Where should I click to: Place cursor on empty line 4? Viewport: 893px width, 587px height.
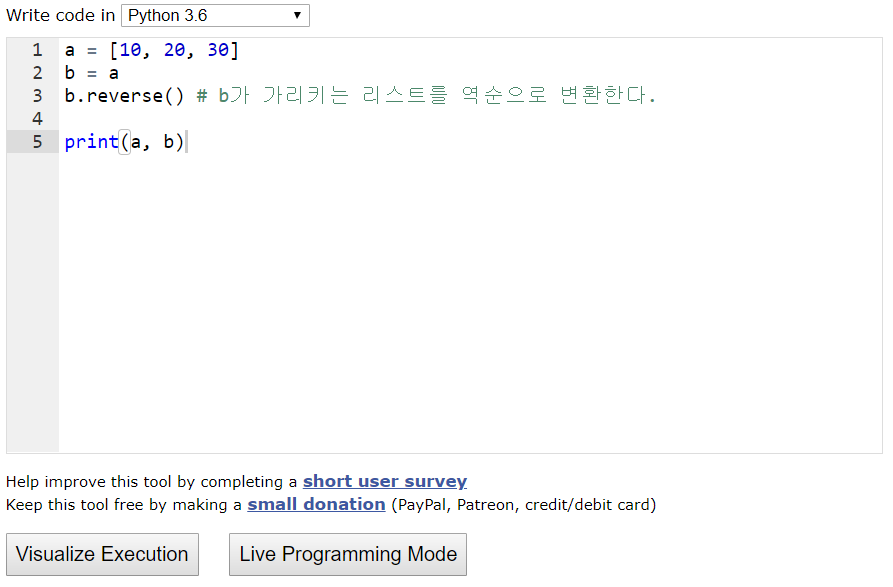(x=300, y=119)
